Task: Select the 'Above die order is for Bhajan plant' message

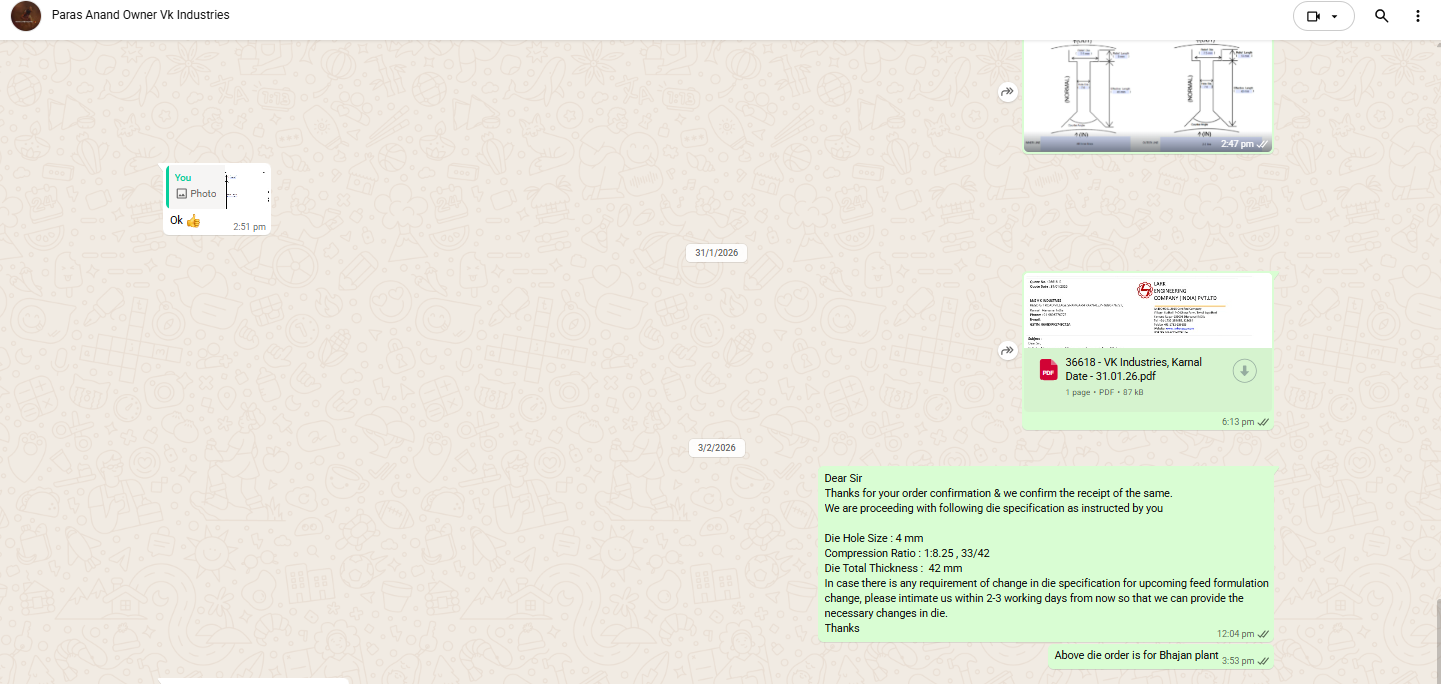Action: (1136, 656)
